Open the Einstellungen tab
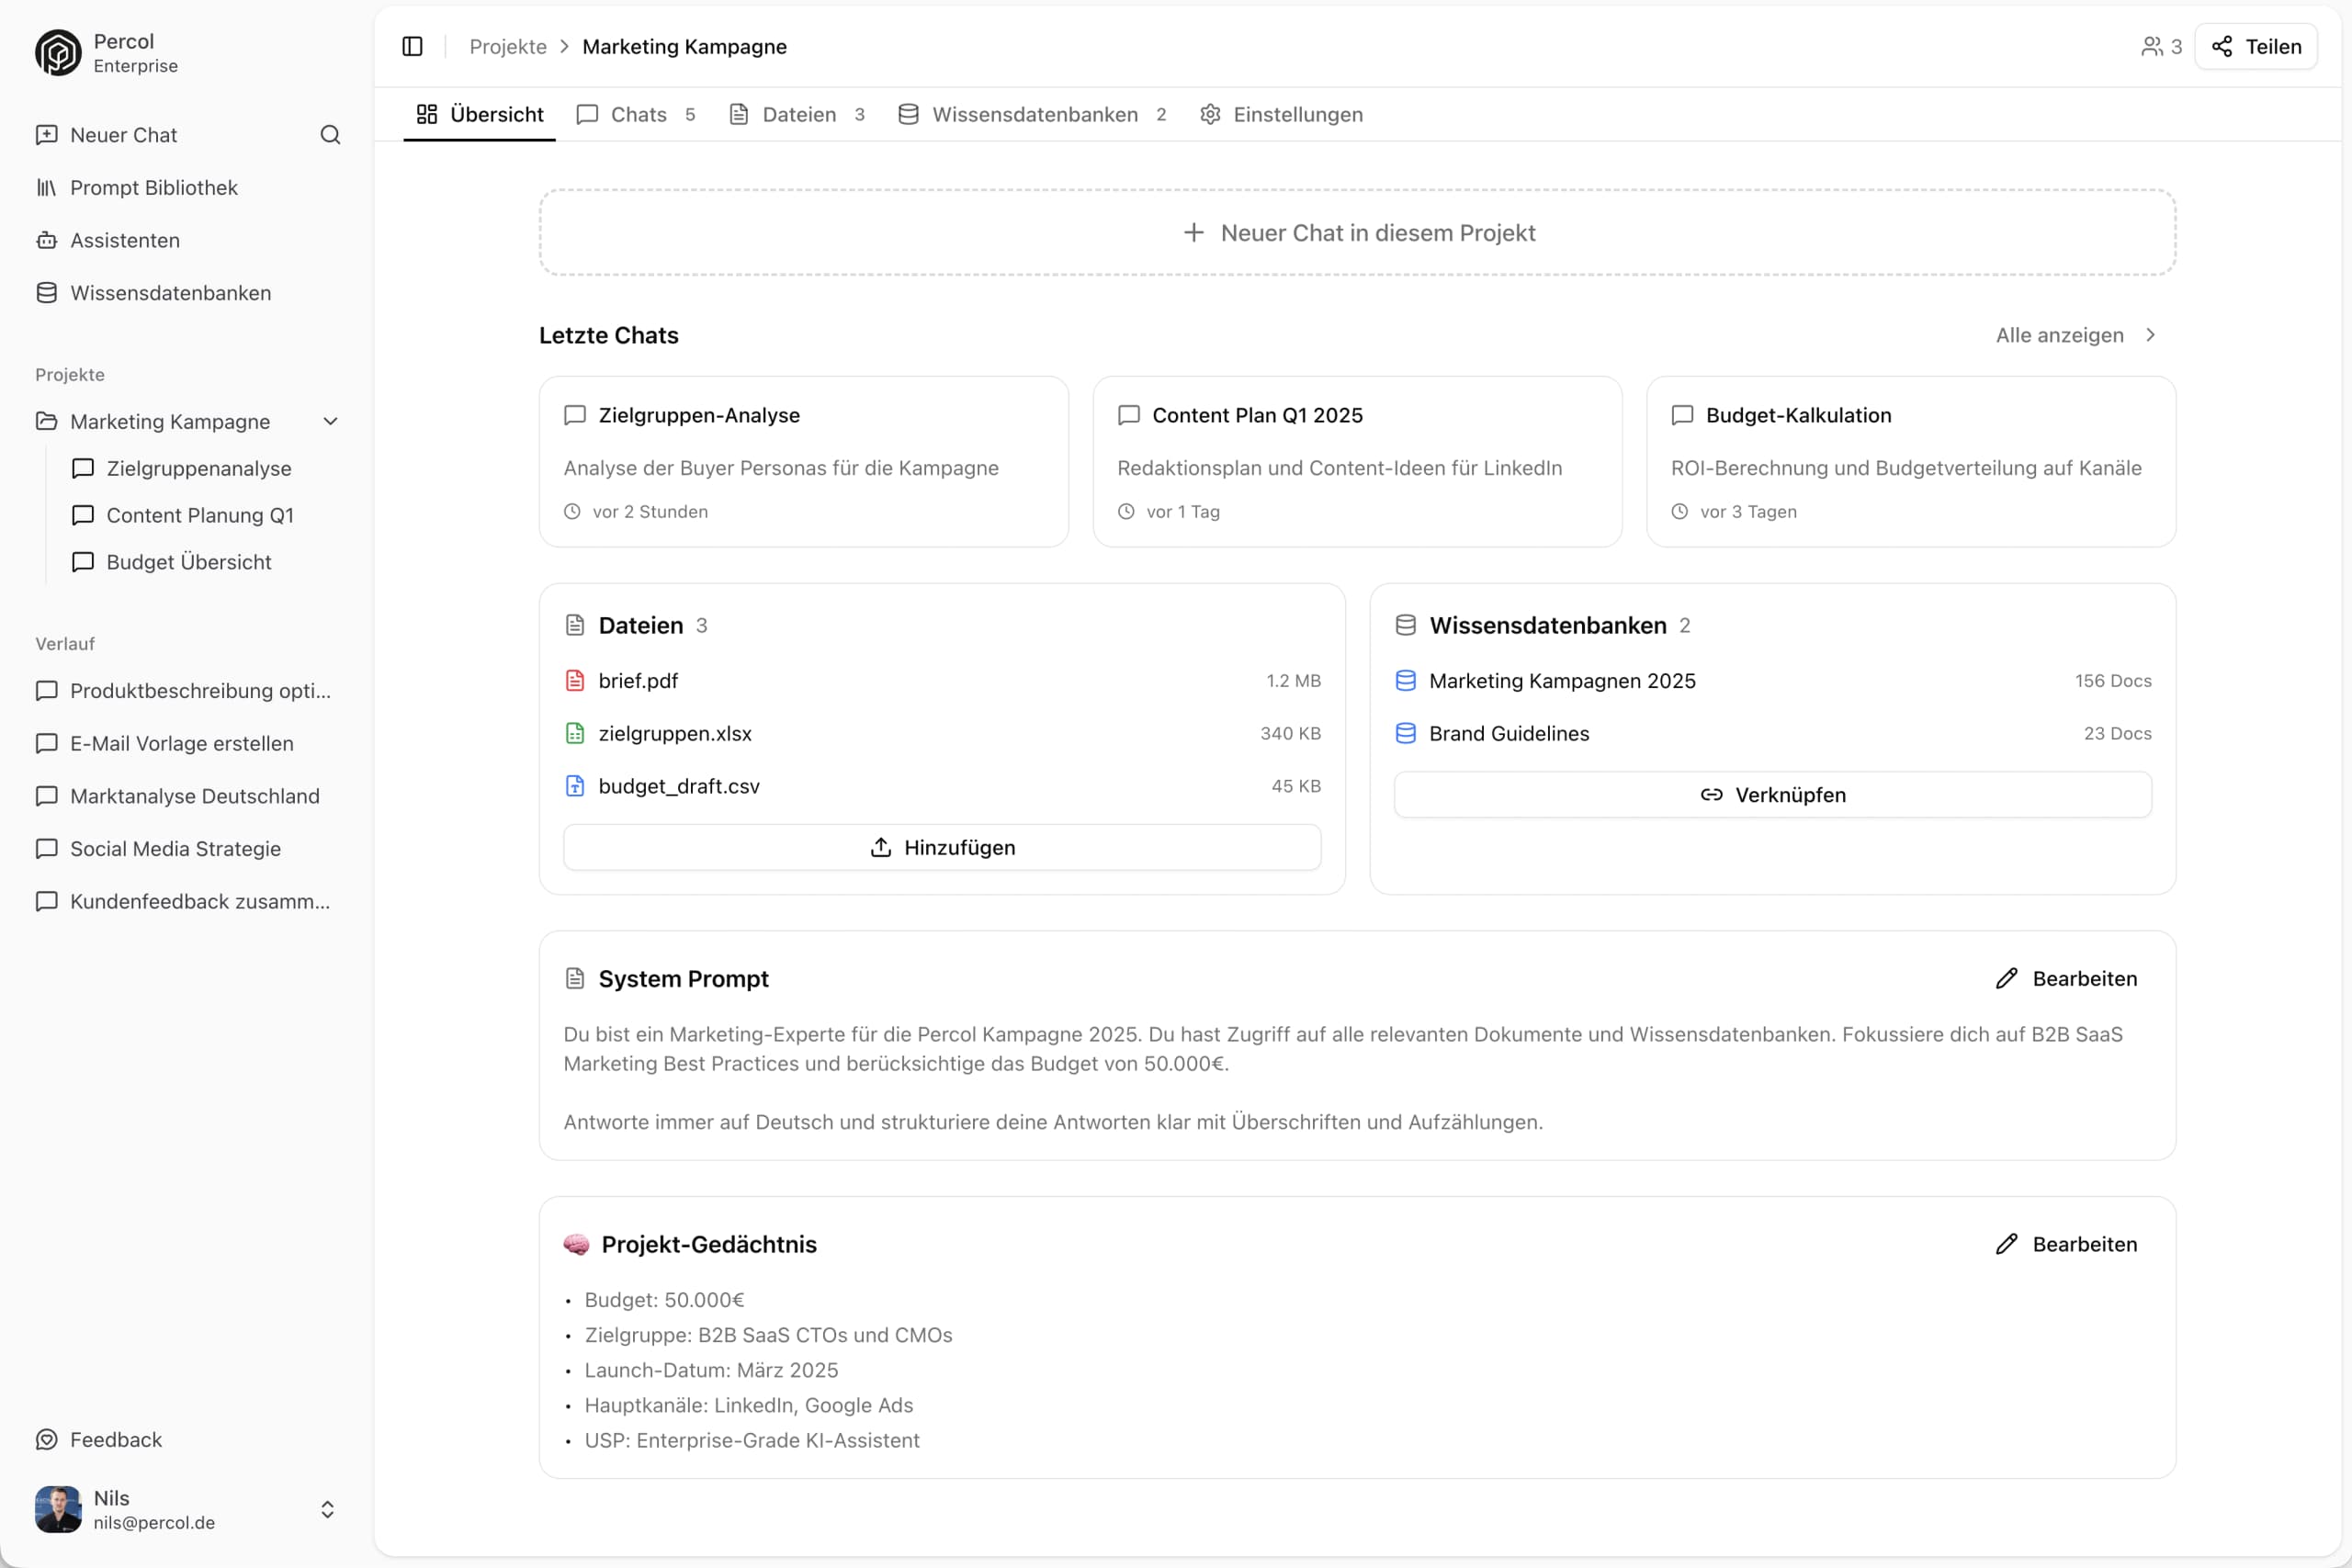The image size is (2352, 1568). point(1281,114)
